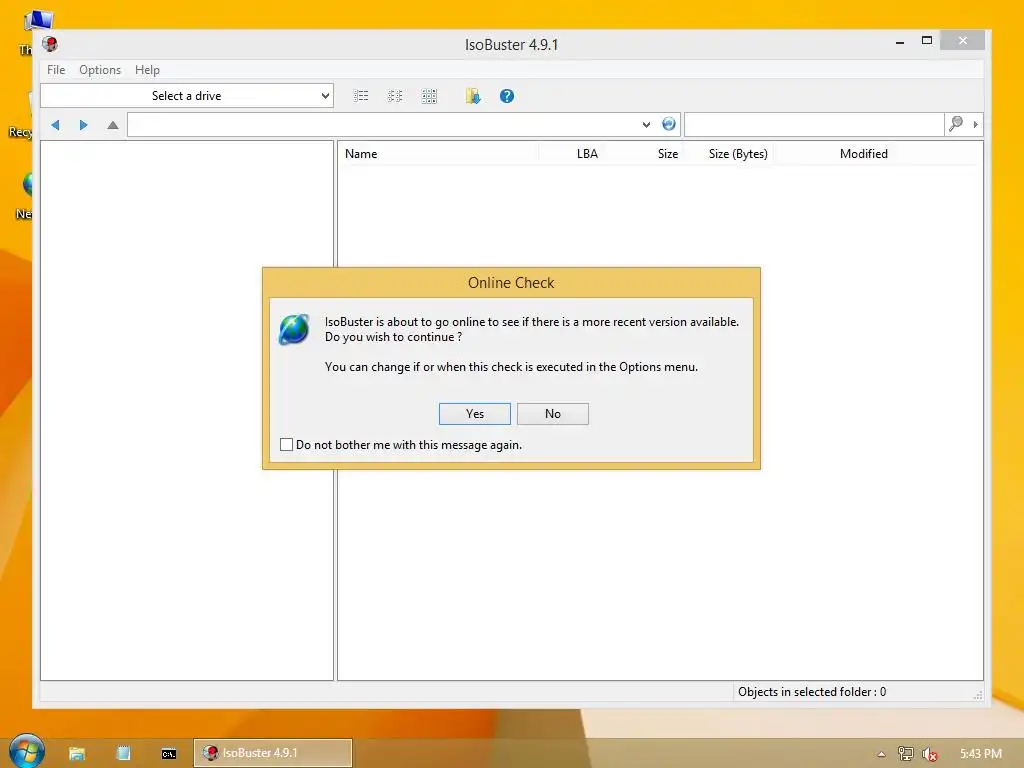Sort by the Size (Bytes) column header
Image resolution: width=1024 pixels, height=768 pixels.
pos(738,154)
